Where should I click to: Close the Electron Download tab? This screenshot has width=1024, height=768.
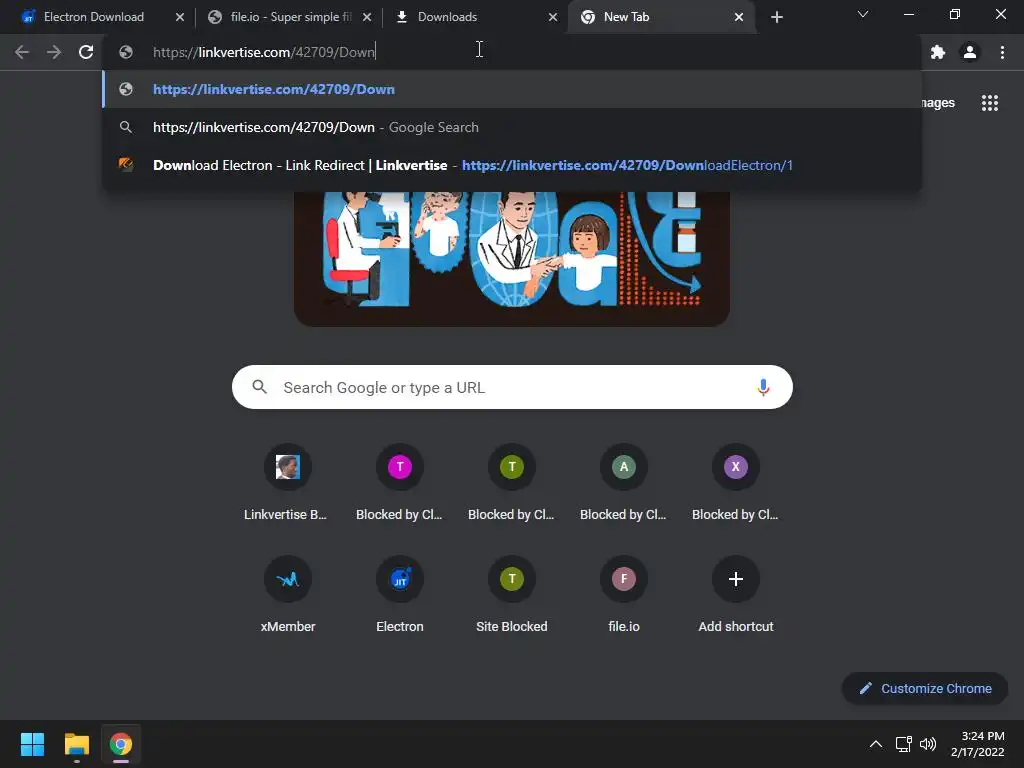(180, 17)
